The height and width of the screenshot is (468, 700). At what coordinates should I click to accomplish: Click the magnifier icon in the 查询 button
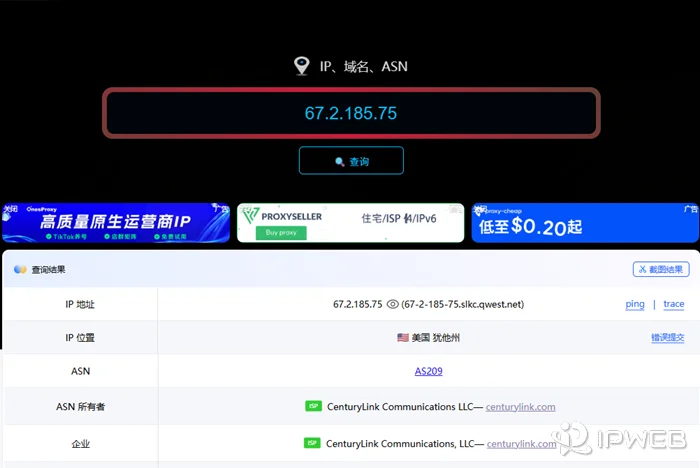click(340, 162)
